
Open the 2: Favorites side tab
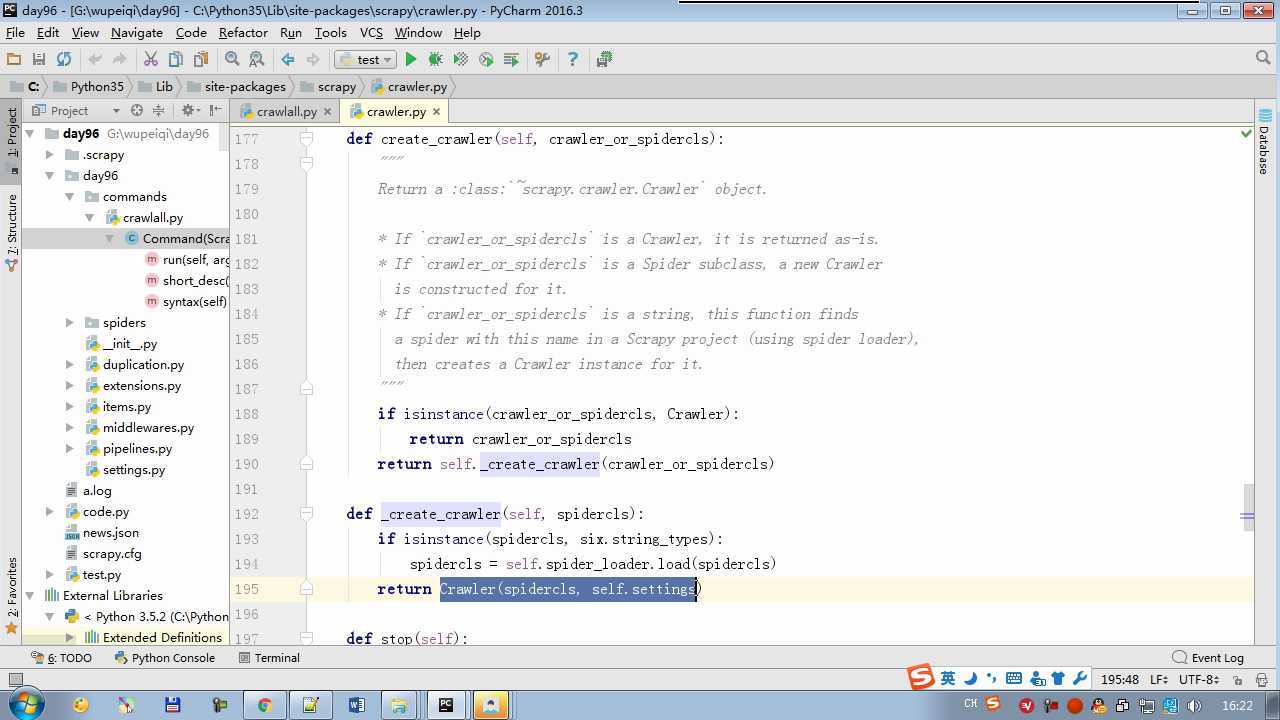tap(12, 594)
